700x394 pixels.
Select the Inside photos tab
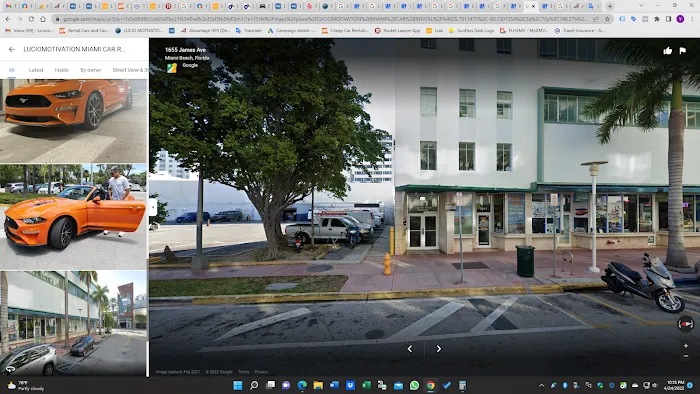click(x=62, y=70)
